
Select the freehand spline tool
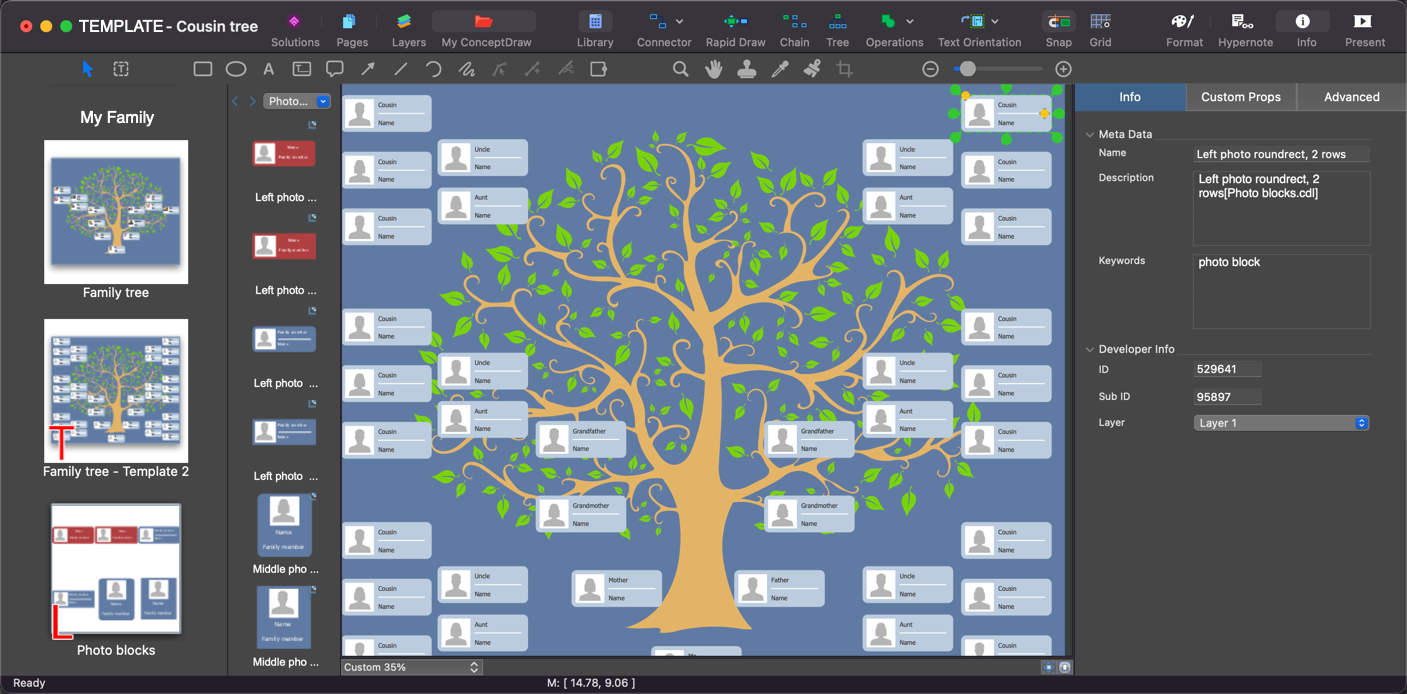[x=466, y=69]
